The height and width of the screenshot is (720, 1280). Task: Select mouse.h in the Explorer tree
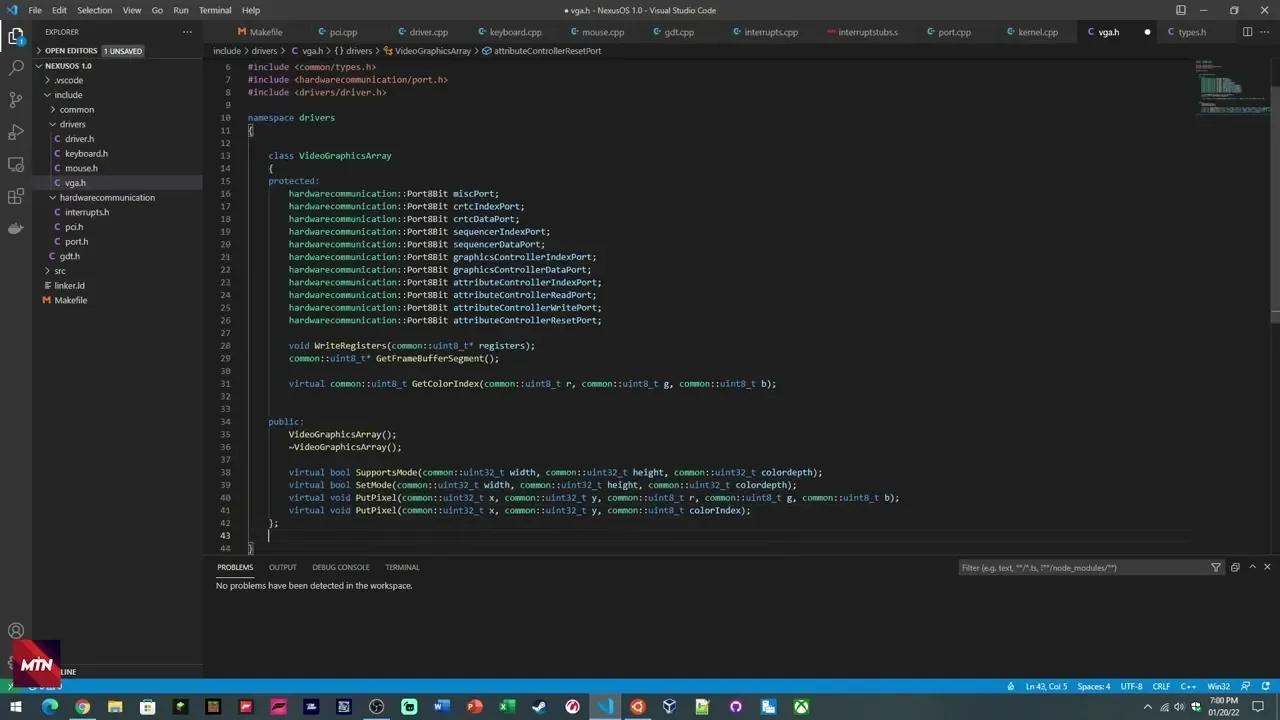coord(80,168)
